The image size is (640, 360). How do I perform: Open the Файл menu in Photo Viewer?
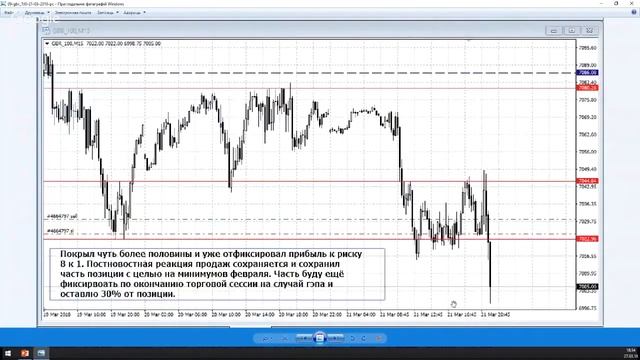click(x=9, y=13)
